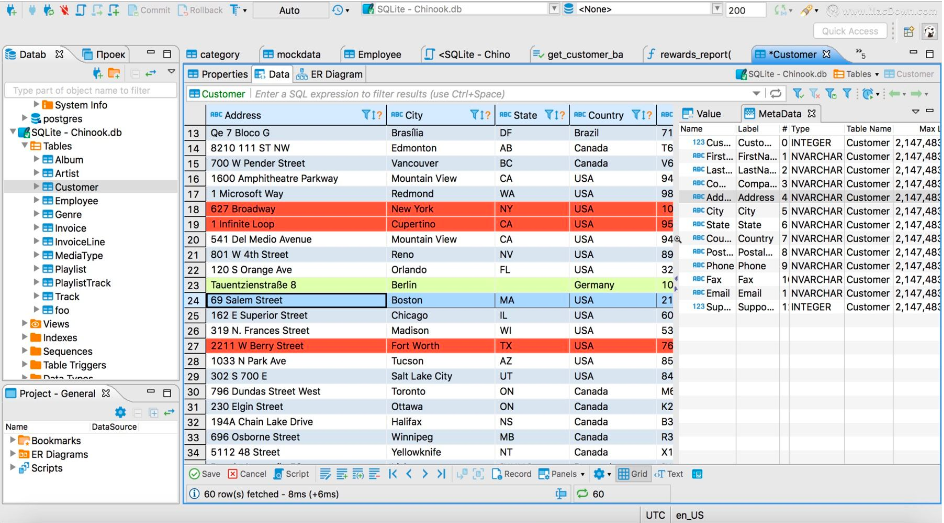944x523 pixels.
Task: Click the new connection plug icon
Action: tap(11, 10)
